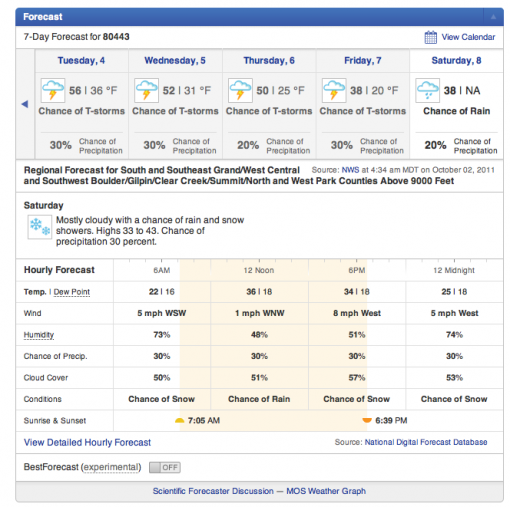Viewport: 510px width, 507px height.
Task: Go to previous days with left arrow
Action: (25, 104)
